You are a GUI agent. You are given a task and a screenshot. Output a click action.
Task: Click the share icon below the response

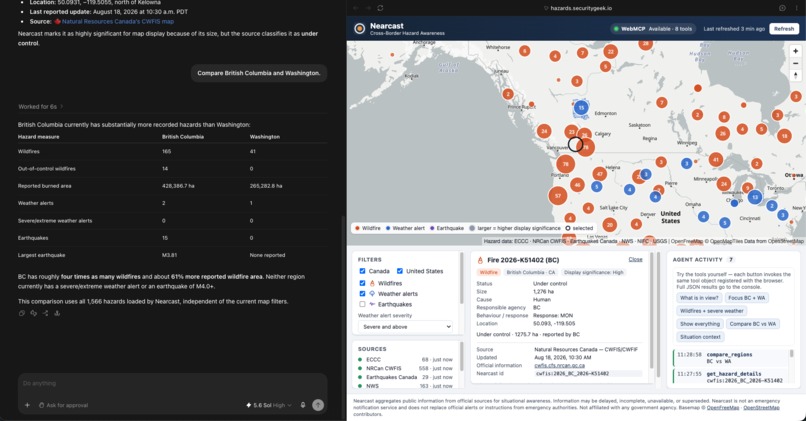45,313
